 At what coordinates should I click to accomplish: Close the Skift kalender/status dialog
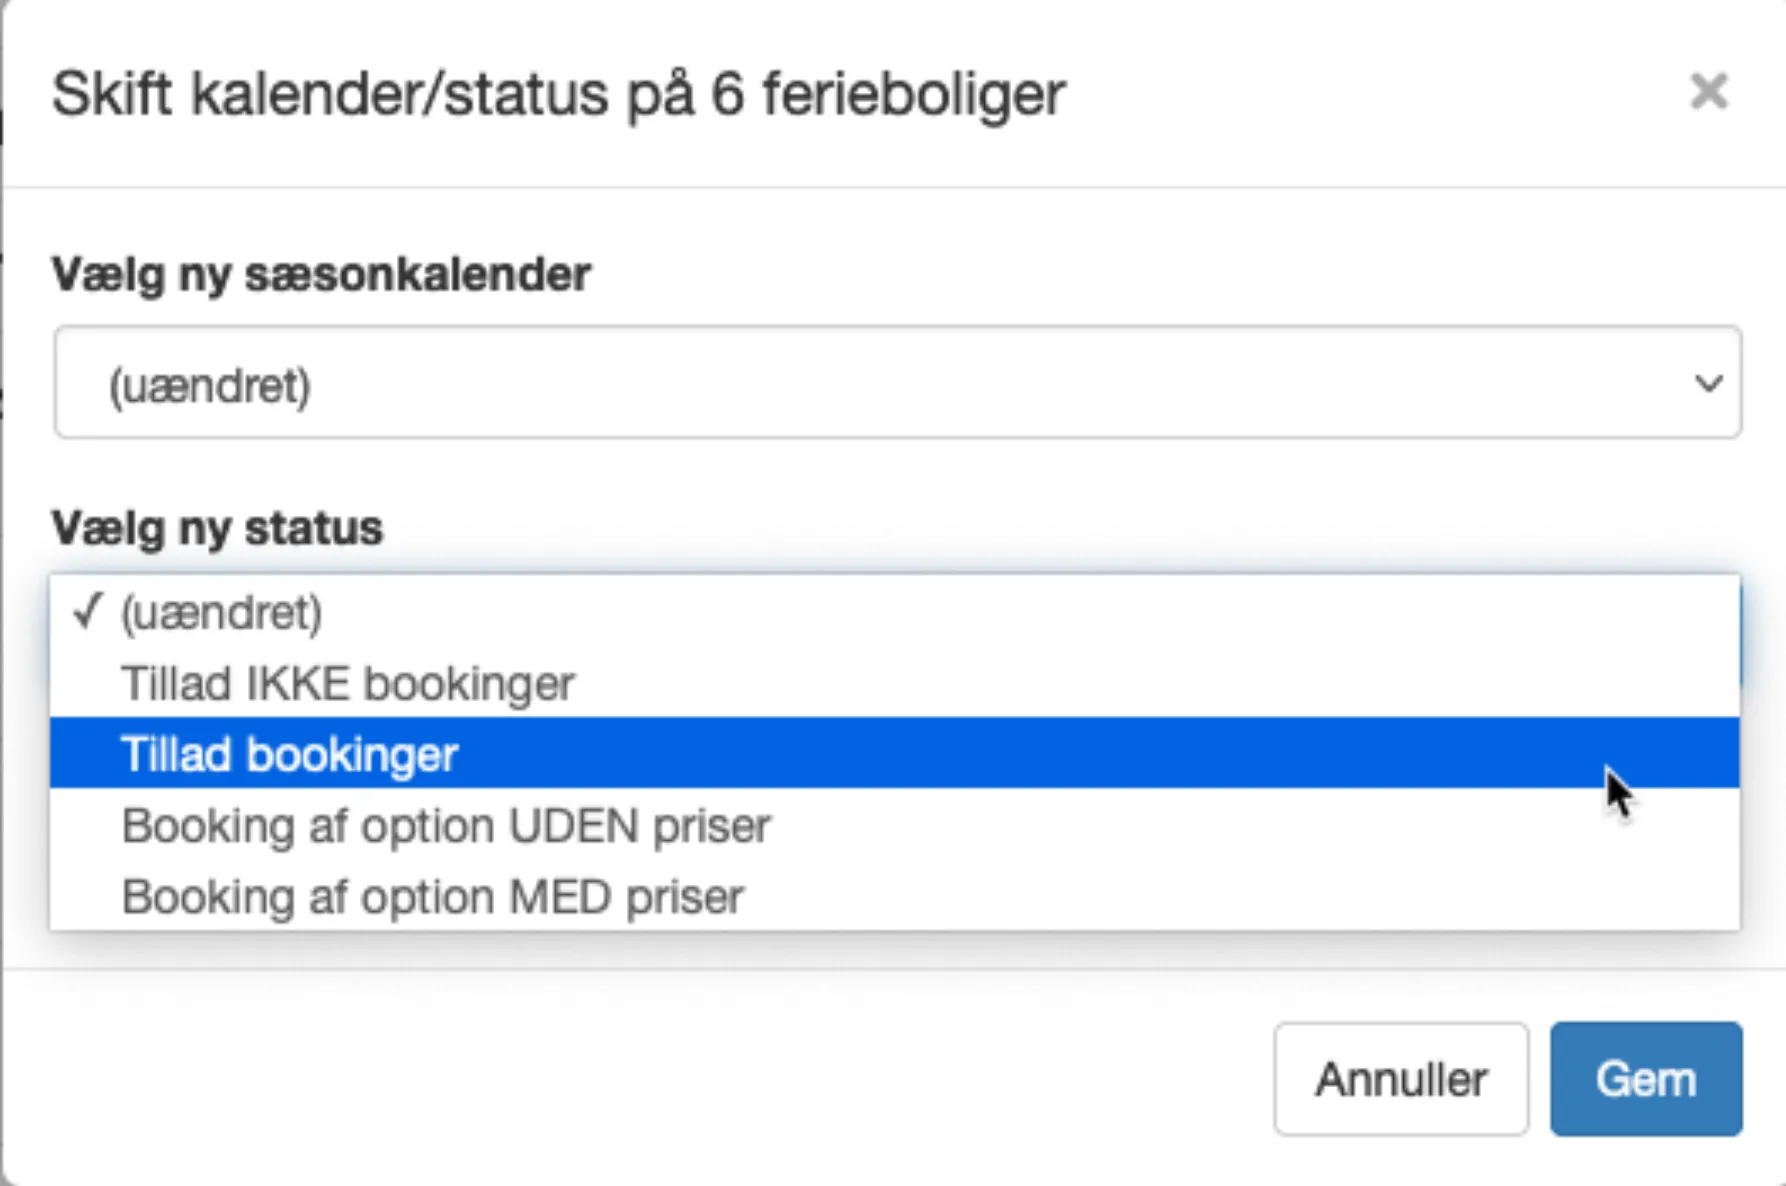click(1711, 91)
